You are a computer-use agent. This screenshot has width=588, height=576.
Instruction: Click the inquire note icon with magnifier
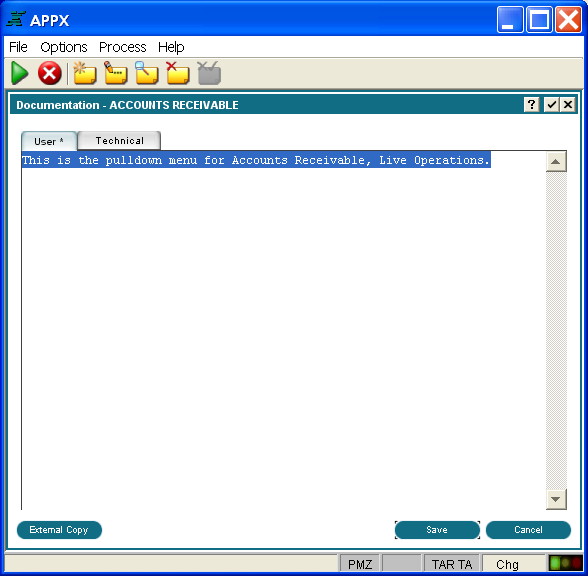click(x=147, y=73)
